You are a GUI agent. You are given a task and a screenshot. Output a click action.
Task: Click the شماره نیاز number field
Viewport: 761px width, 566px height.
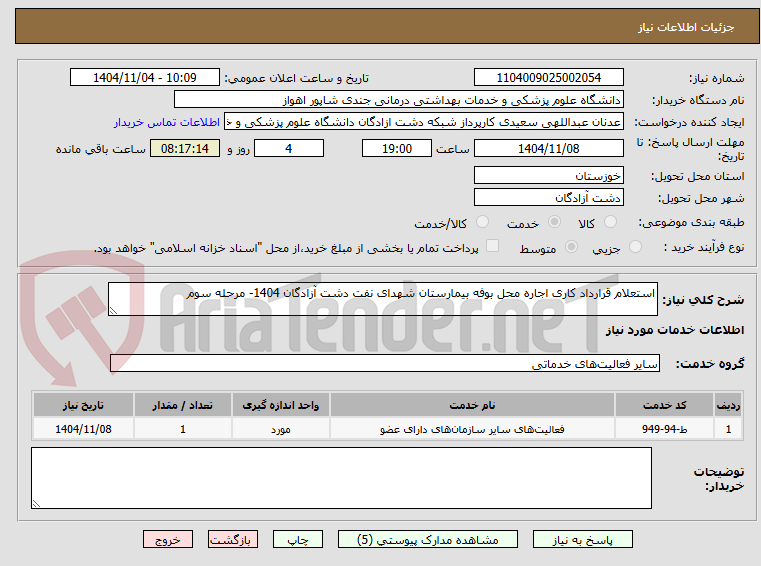548,78
